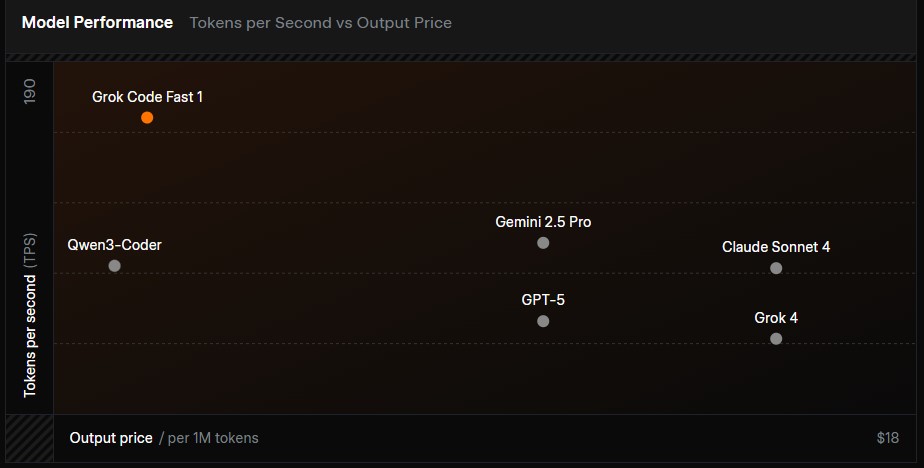Click the GPT-5 gray data point

[543, 321]
